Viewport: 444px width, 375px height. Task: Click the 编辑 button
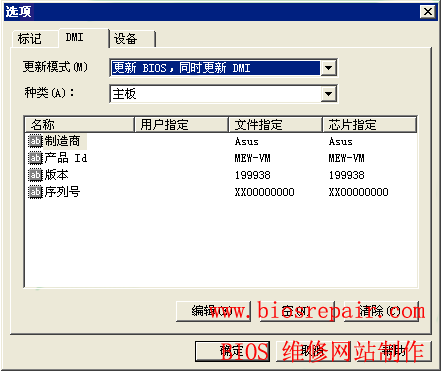click(x=213, y=311)
